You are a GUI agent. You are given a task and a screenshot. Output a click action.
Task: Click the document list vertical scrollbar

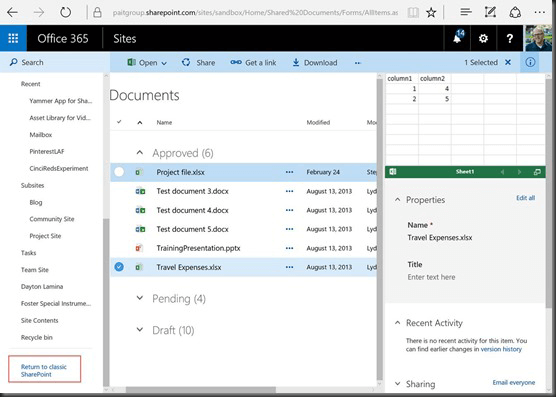coord(380,229)
